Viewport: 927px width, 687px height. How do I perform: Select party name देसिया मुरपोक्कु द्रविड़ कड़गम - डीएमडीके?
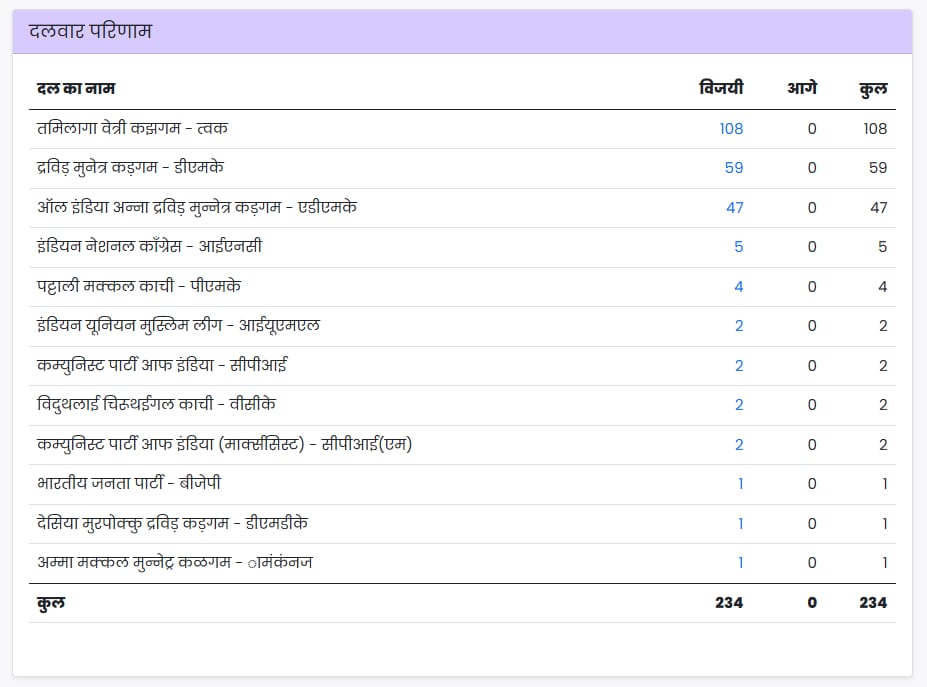click(172, 524)
